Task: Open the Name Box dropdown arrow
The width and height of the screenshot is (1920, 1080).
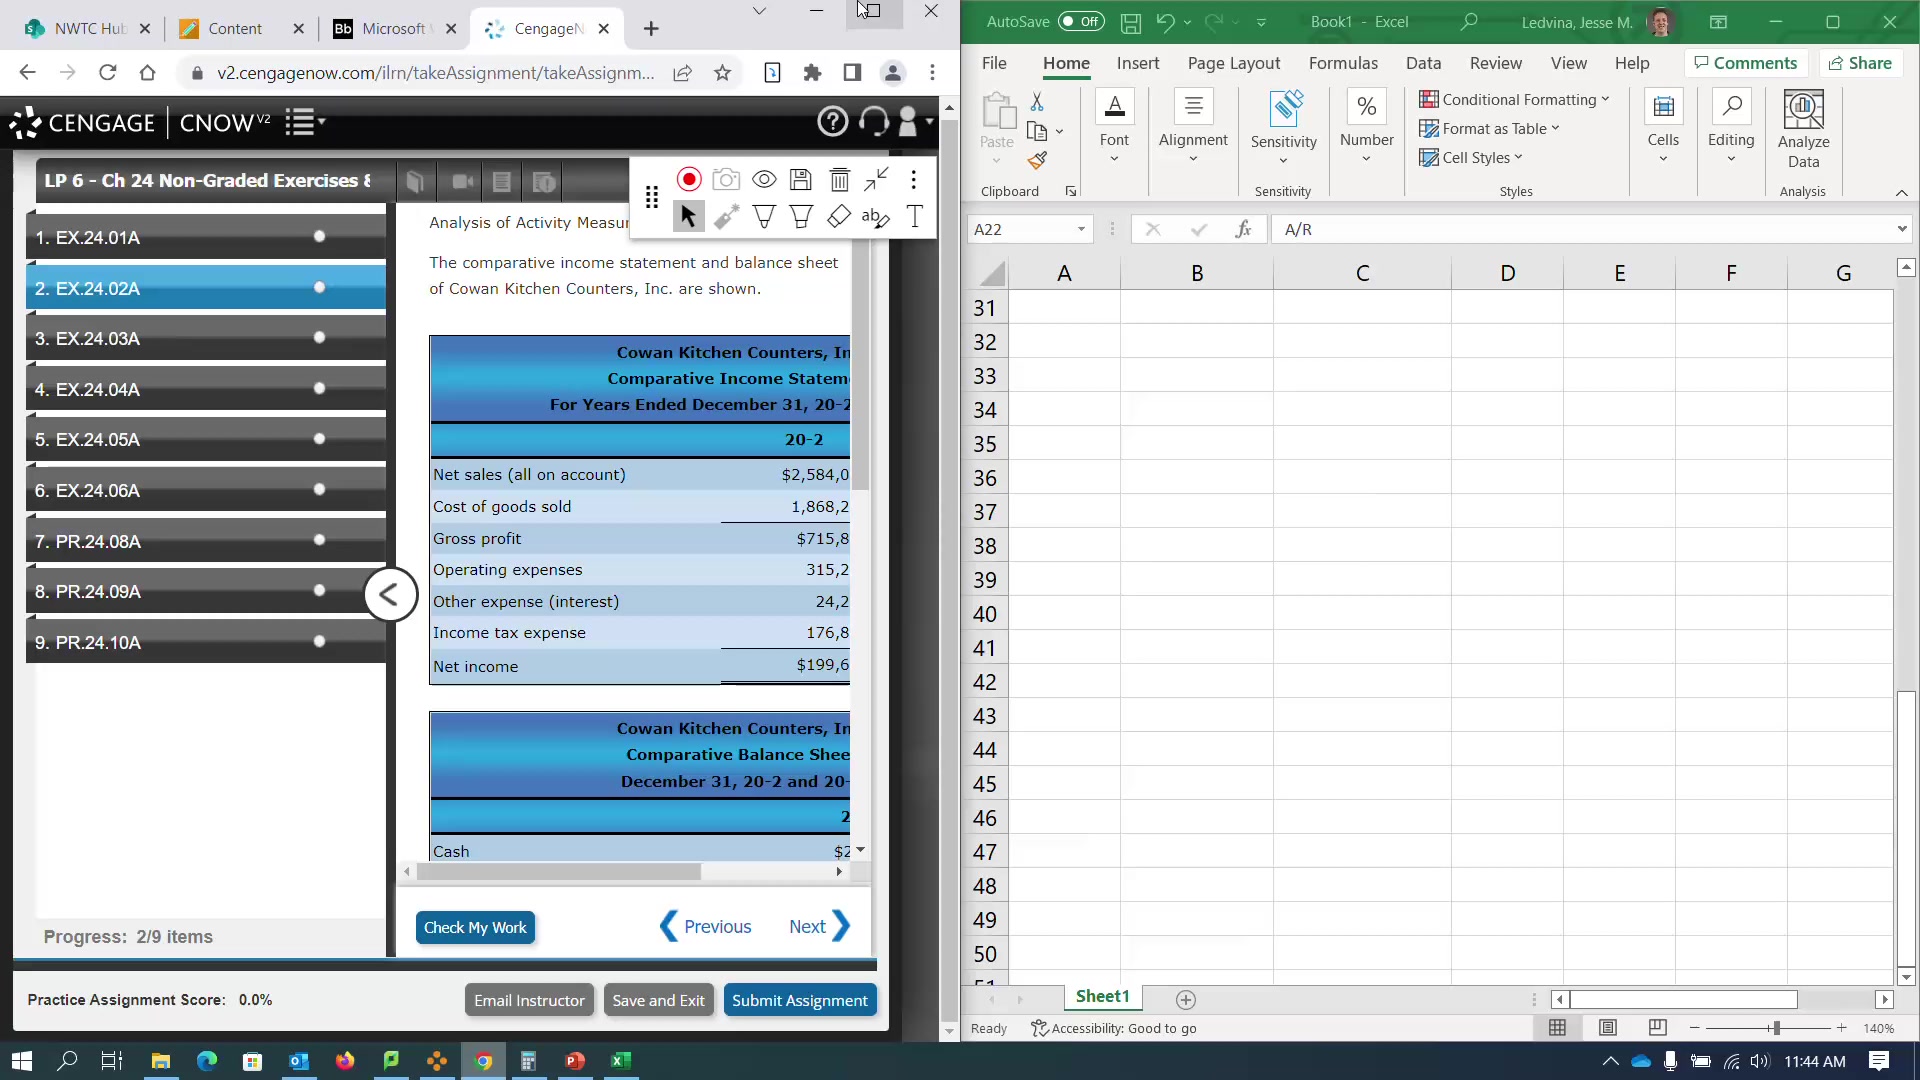Action: 1081,230
